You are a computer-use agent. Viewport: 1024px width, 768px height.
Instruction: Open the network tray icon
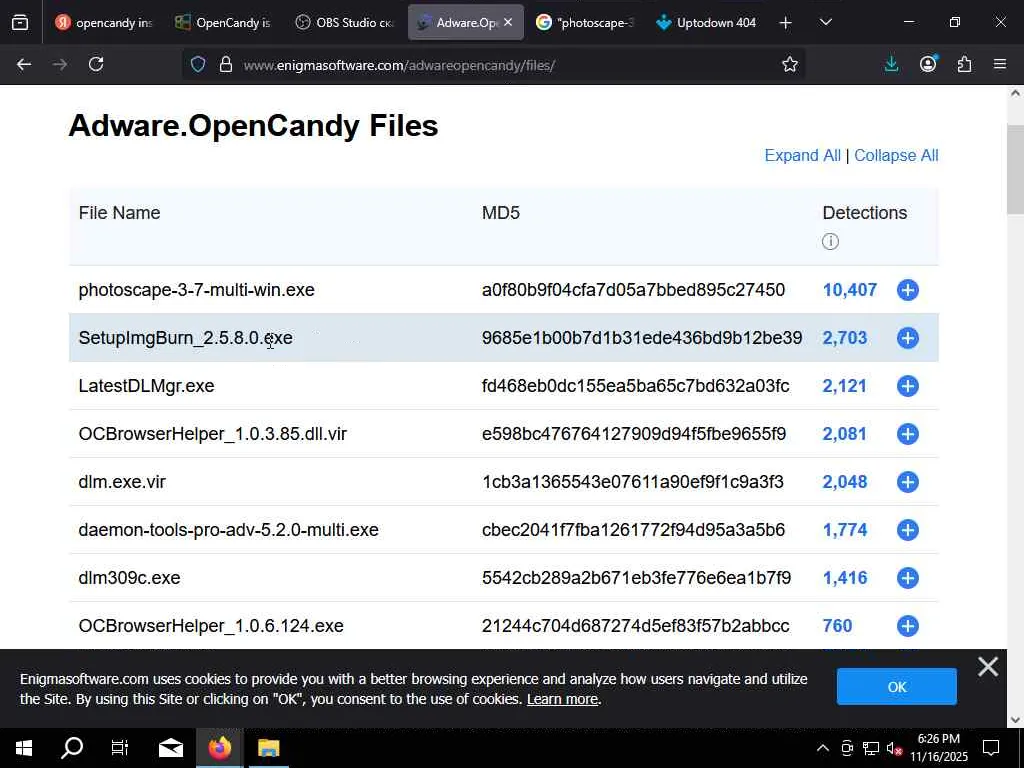point(871,748)
